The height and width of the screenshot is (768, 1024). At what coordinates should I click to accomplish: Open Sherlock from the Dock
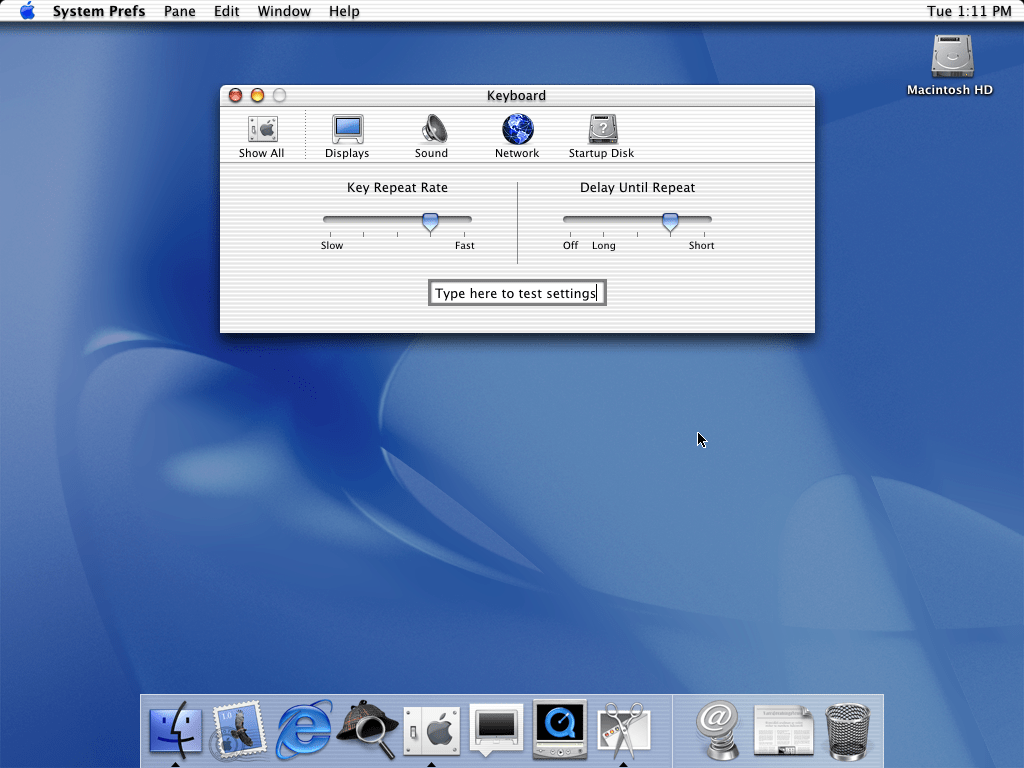point(367,730)
